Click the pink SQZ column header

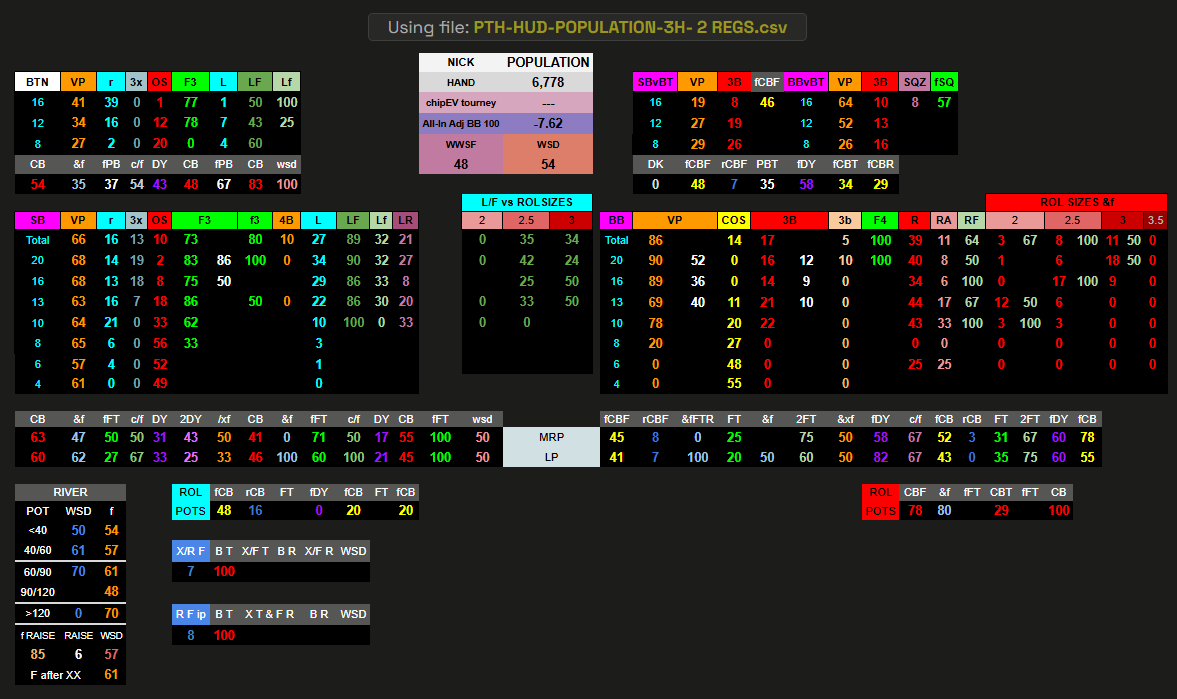pos(914,82)
